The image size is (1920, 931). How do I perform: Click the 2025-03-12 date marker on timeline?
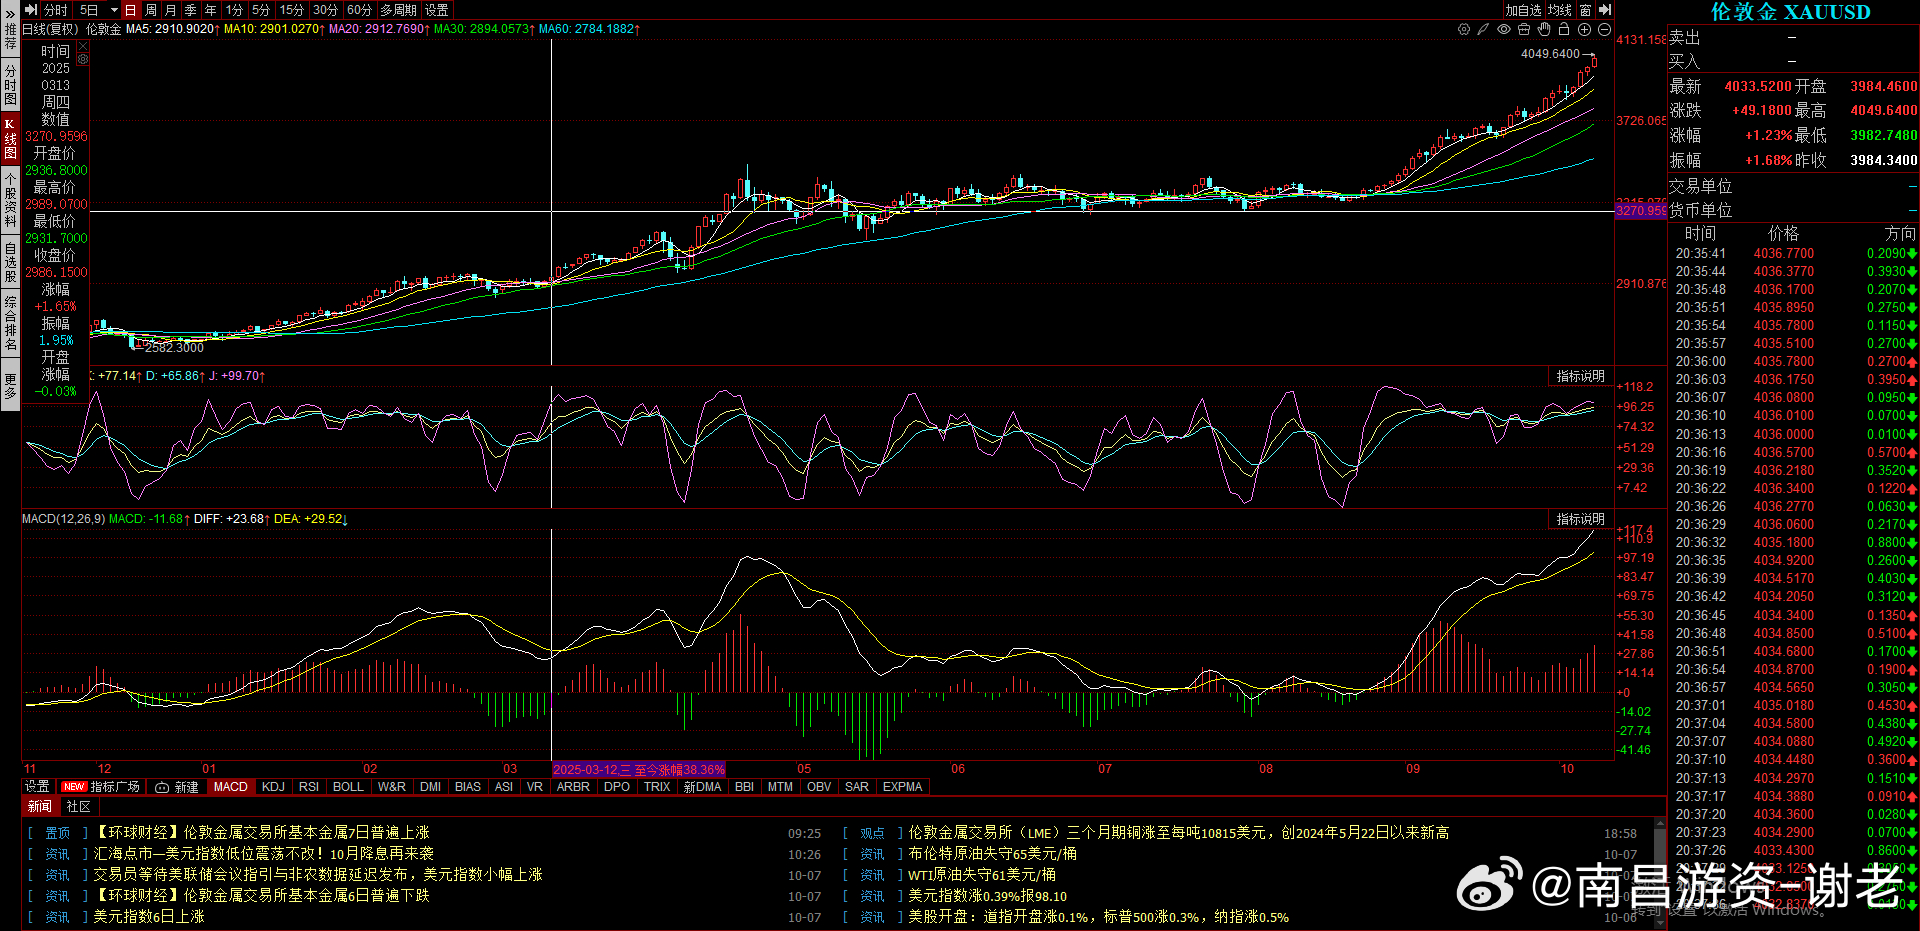638,769
